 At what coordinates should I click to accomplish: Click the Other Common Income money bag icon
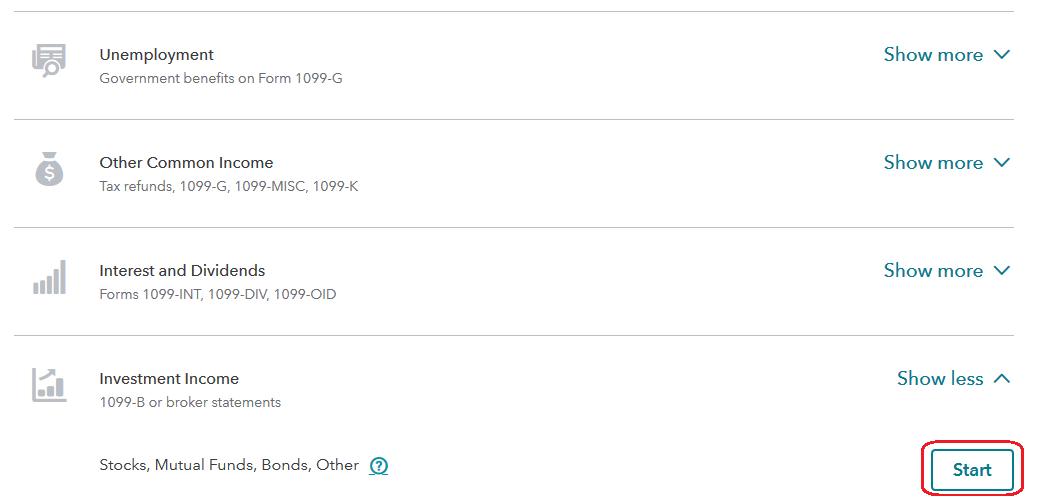coord(49,168)
